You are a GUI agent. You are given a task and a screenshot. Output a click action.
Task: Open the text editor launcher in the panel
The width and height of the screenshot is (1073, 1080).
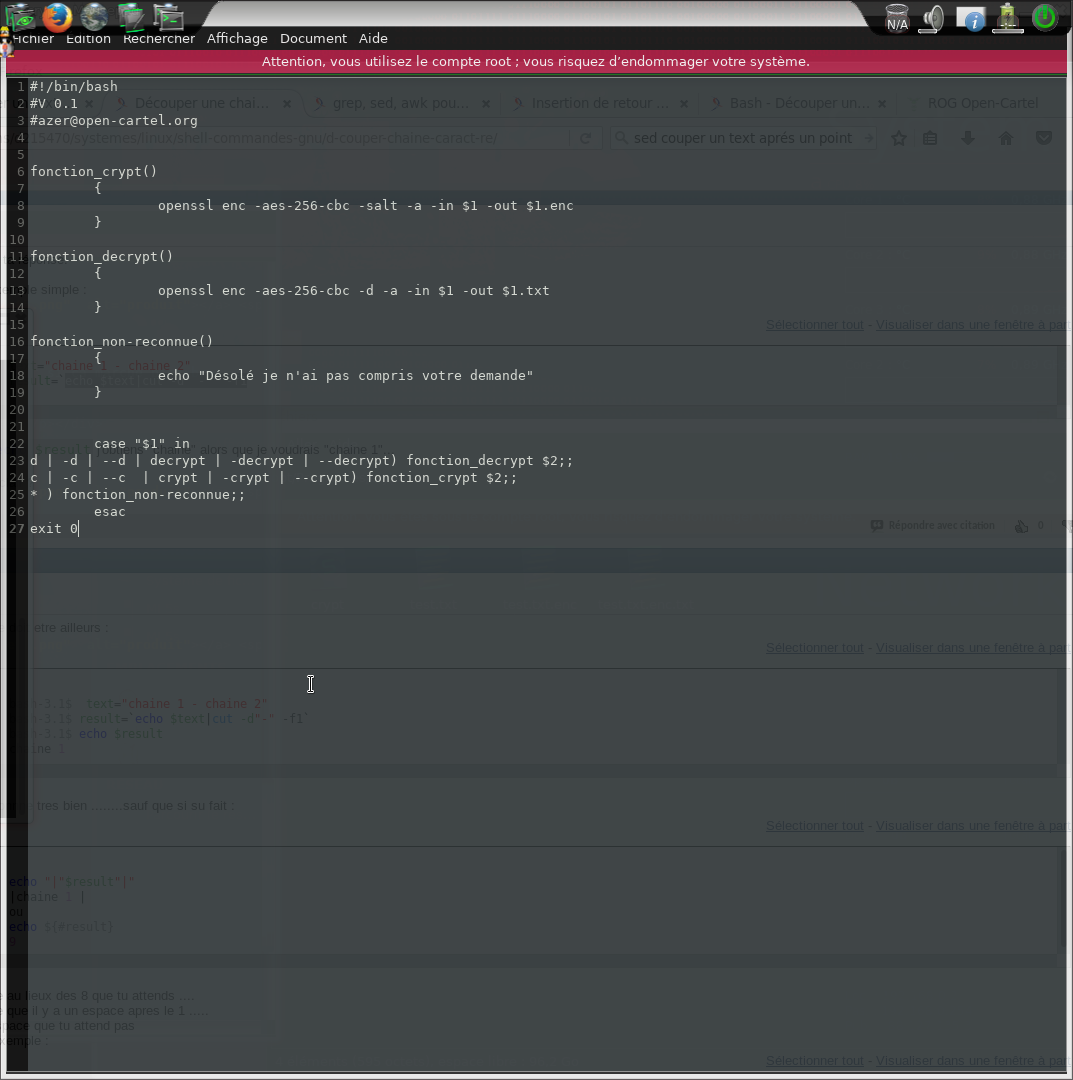click(x=131, y=17)
